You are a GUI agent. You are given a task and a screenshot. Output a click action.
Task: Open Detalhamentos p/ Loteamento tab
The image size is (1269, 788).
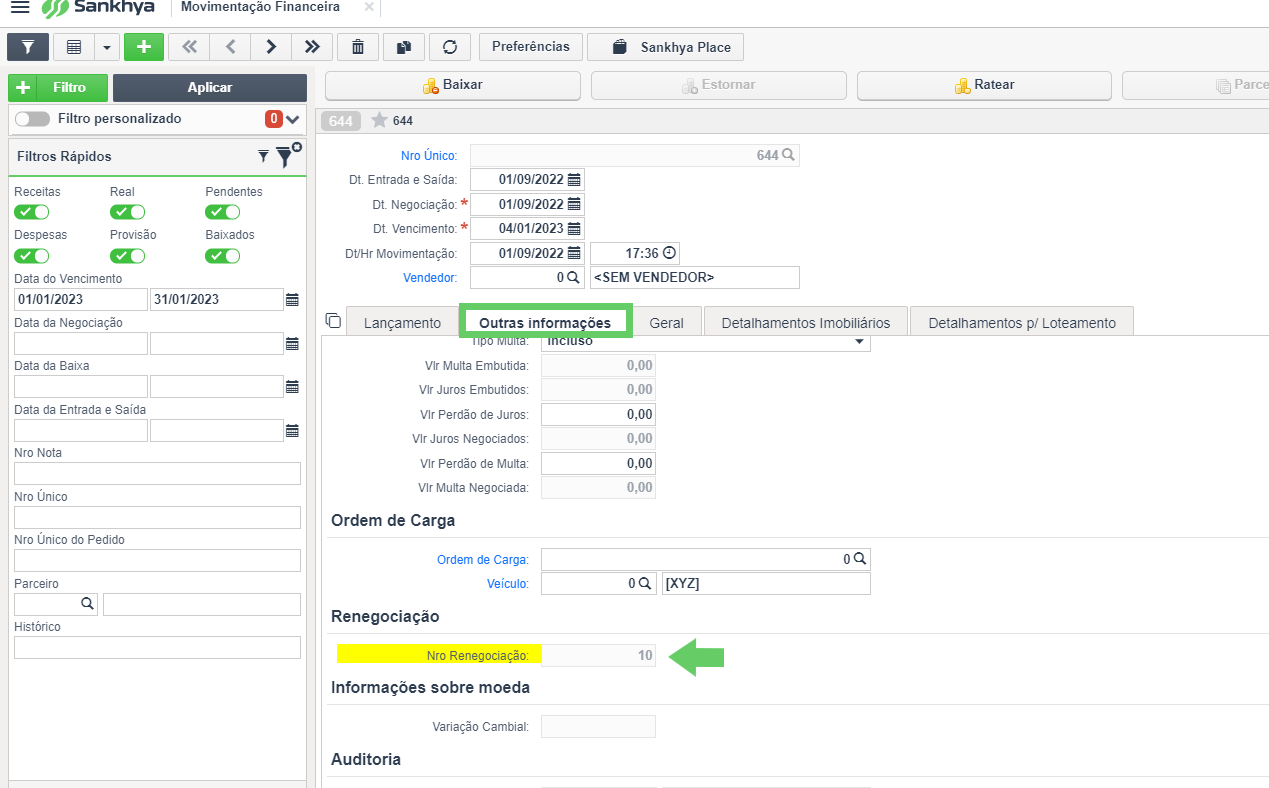(1022, 322)
